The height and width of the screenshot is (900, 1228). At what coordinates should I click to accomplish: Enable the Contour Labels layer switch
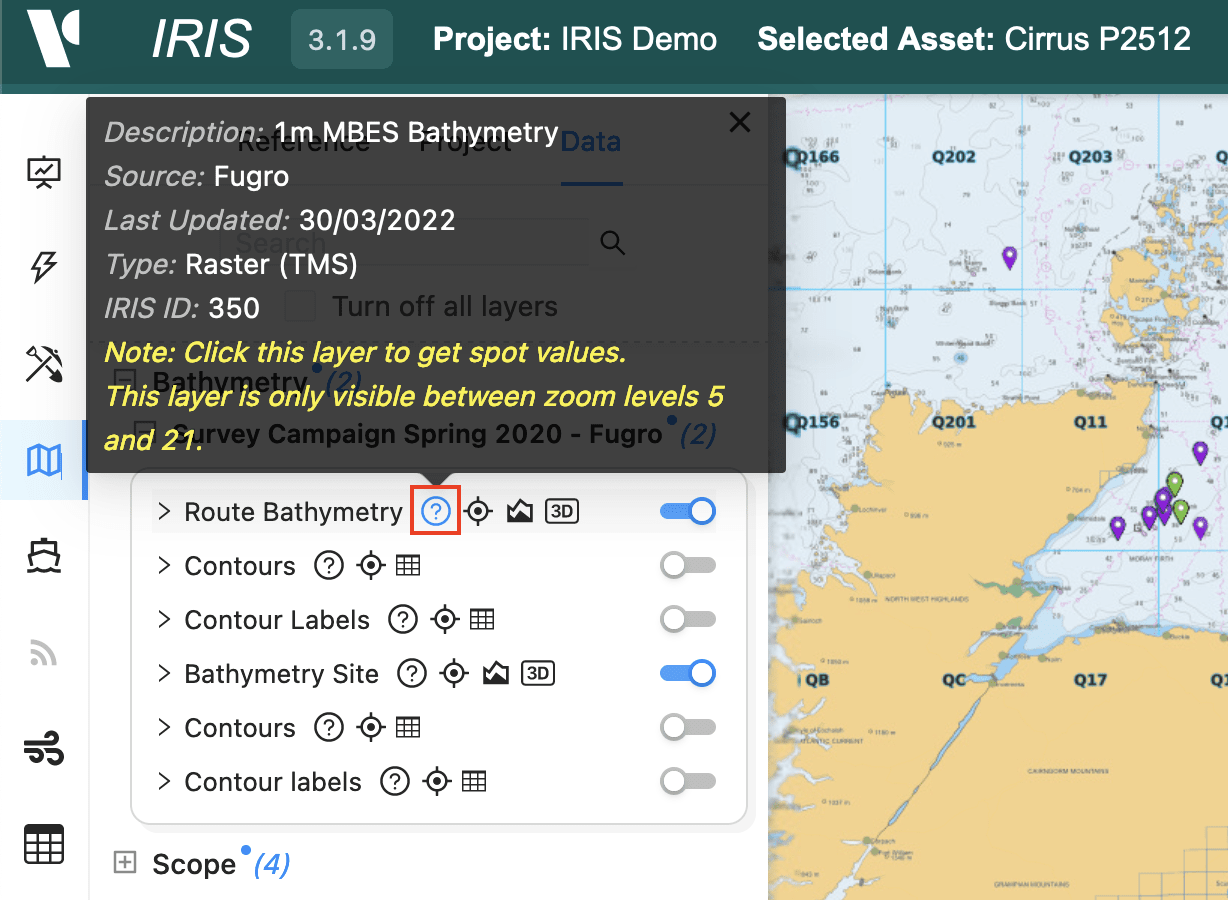coord(688,620)
